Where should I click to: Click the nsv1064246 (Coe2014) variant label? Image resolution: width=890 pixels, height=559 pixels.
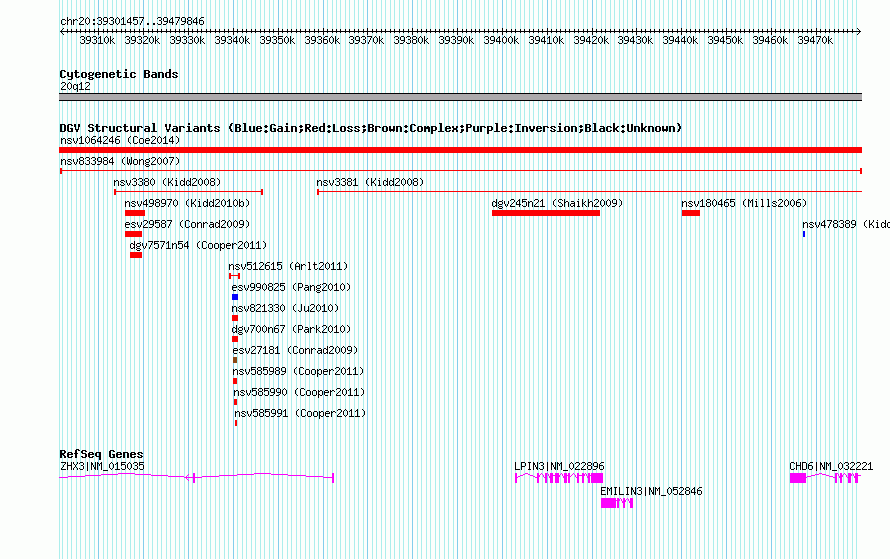[120, 140]
